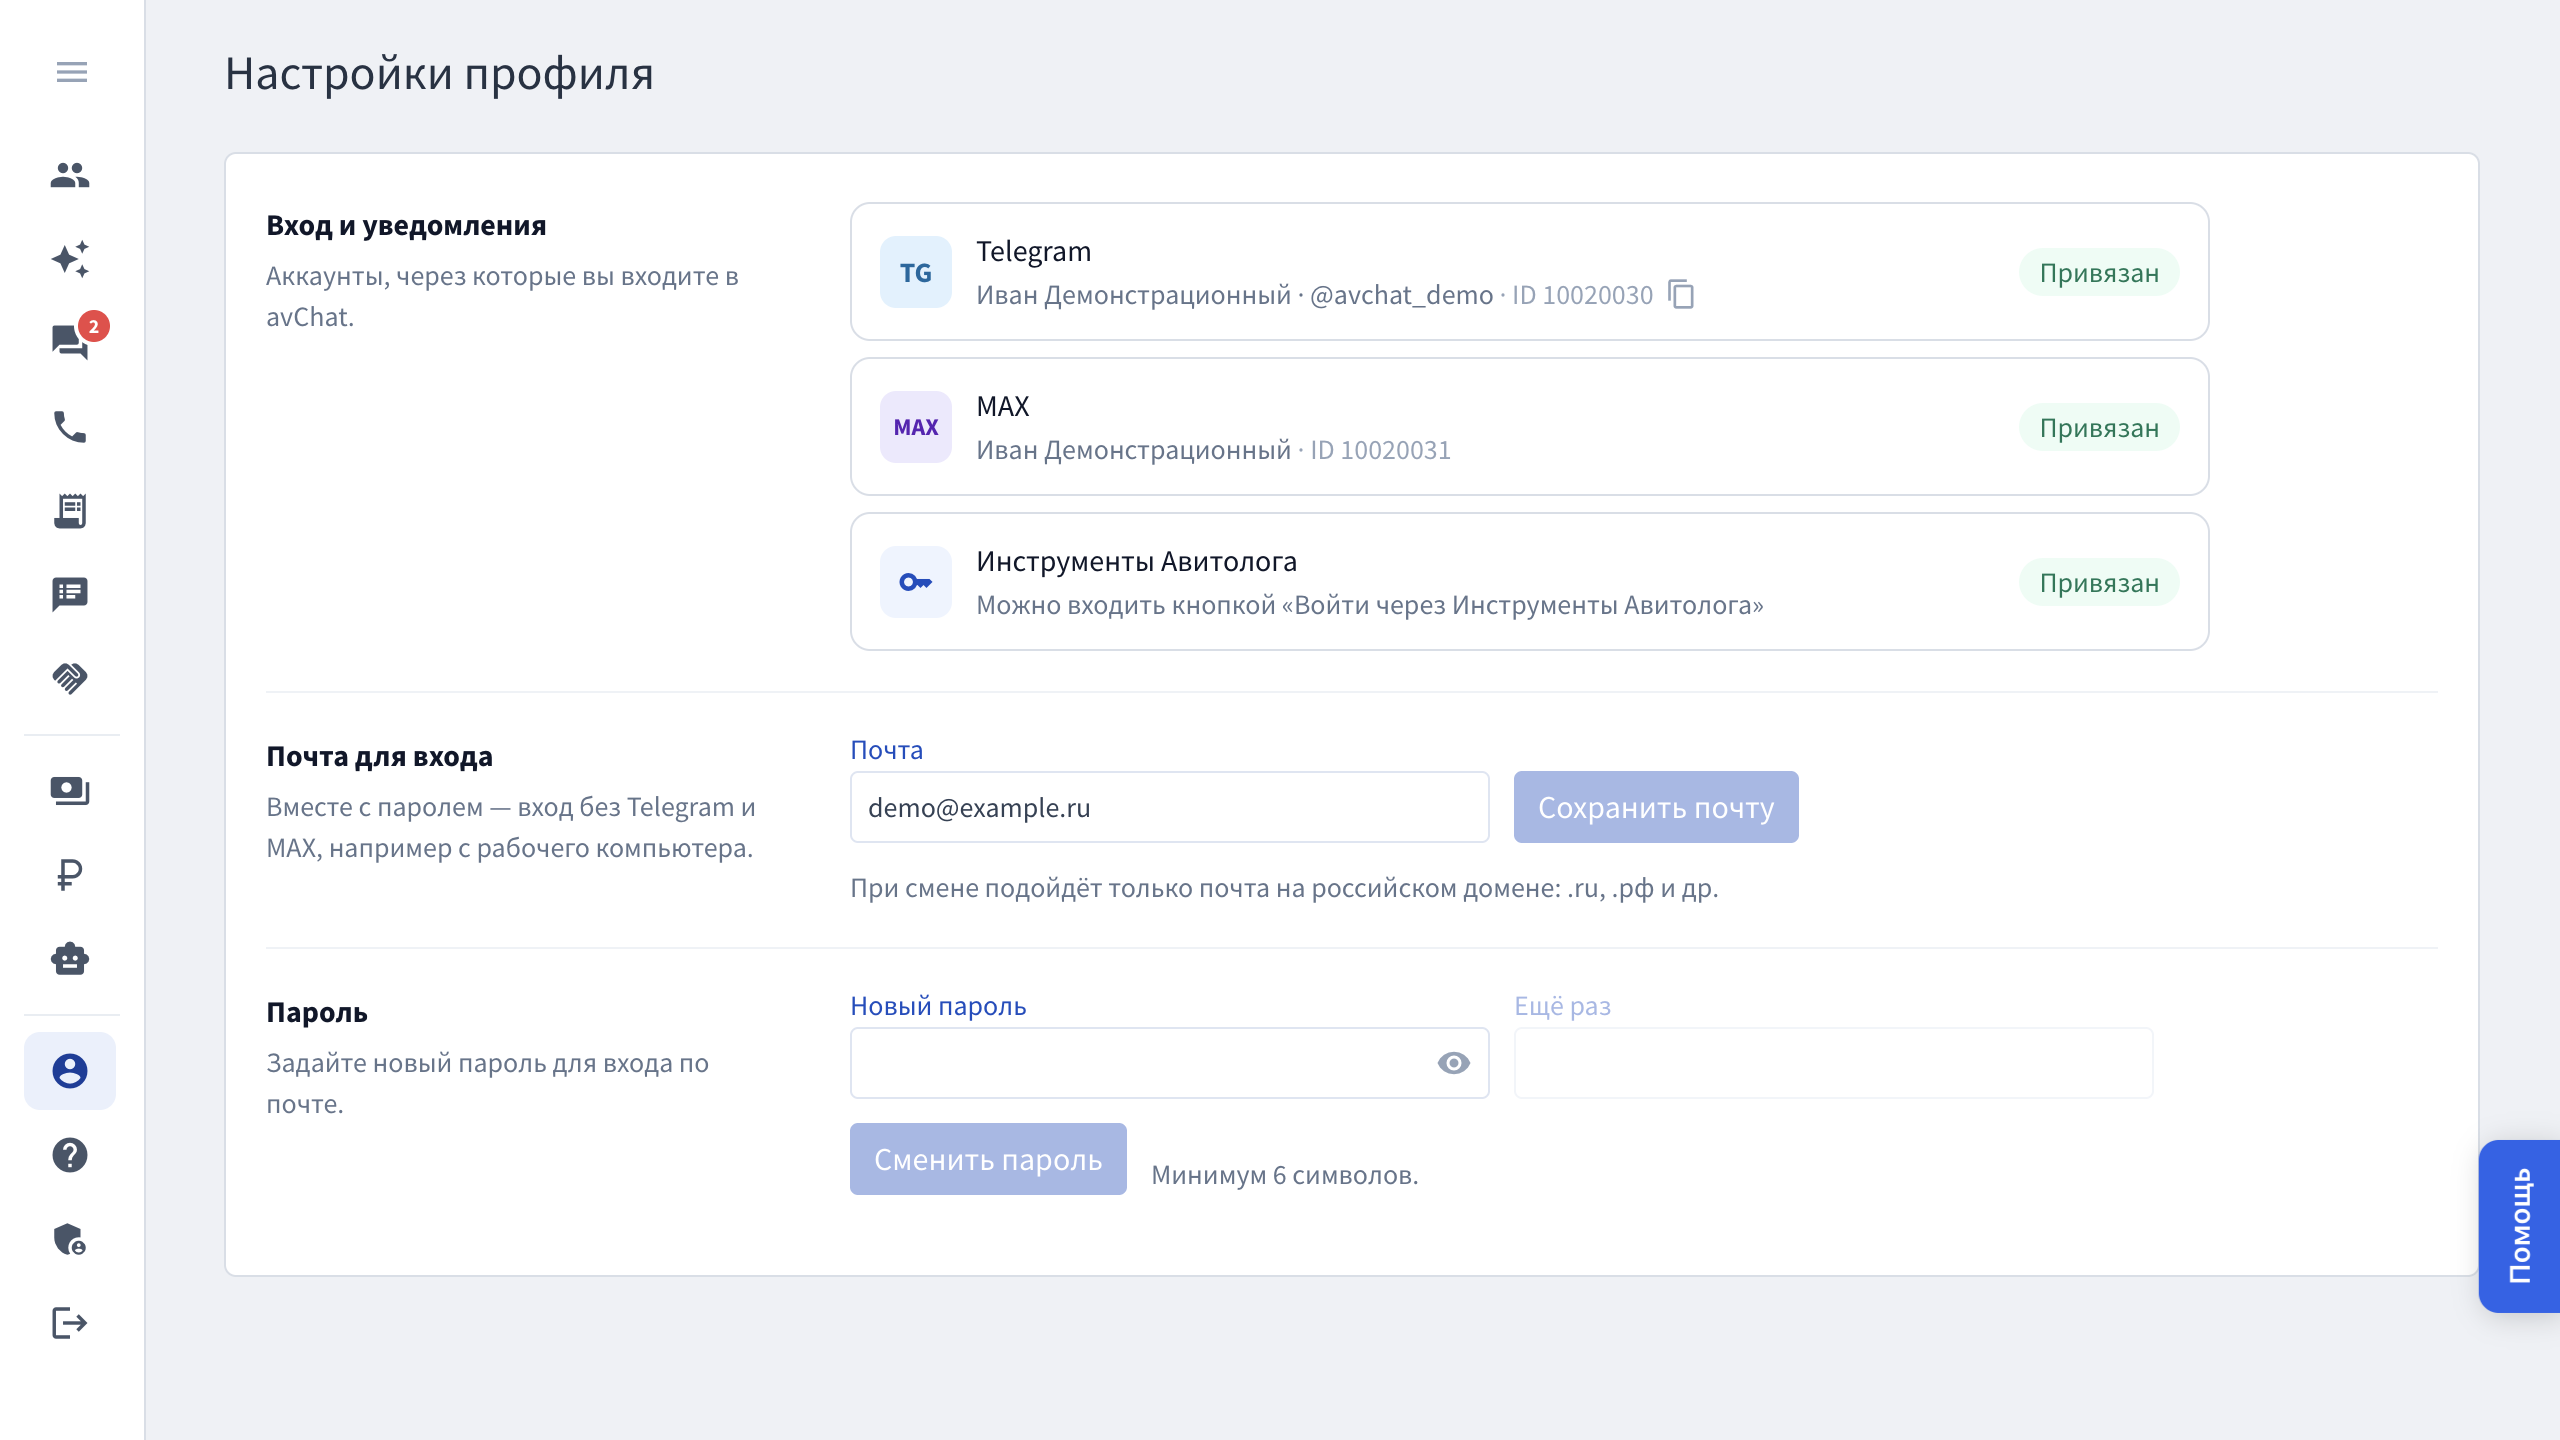This screenshot has width=2560, height=1440.
Task: Open the question mark help icon
Action: click(70, 1155)
